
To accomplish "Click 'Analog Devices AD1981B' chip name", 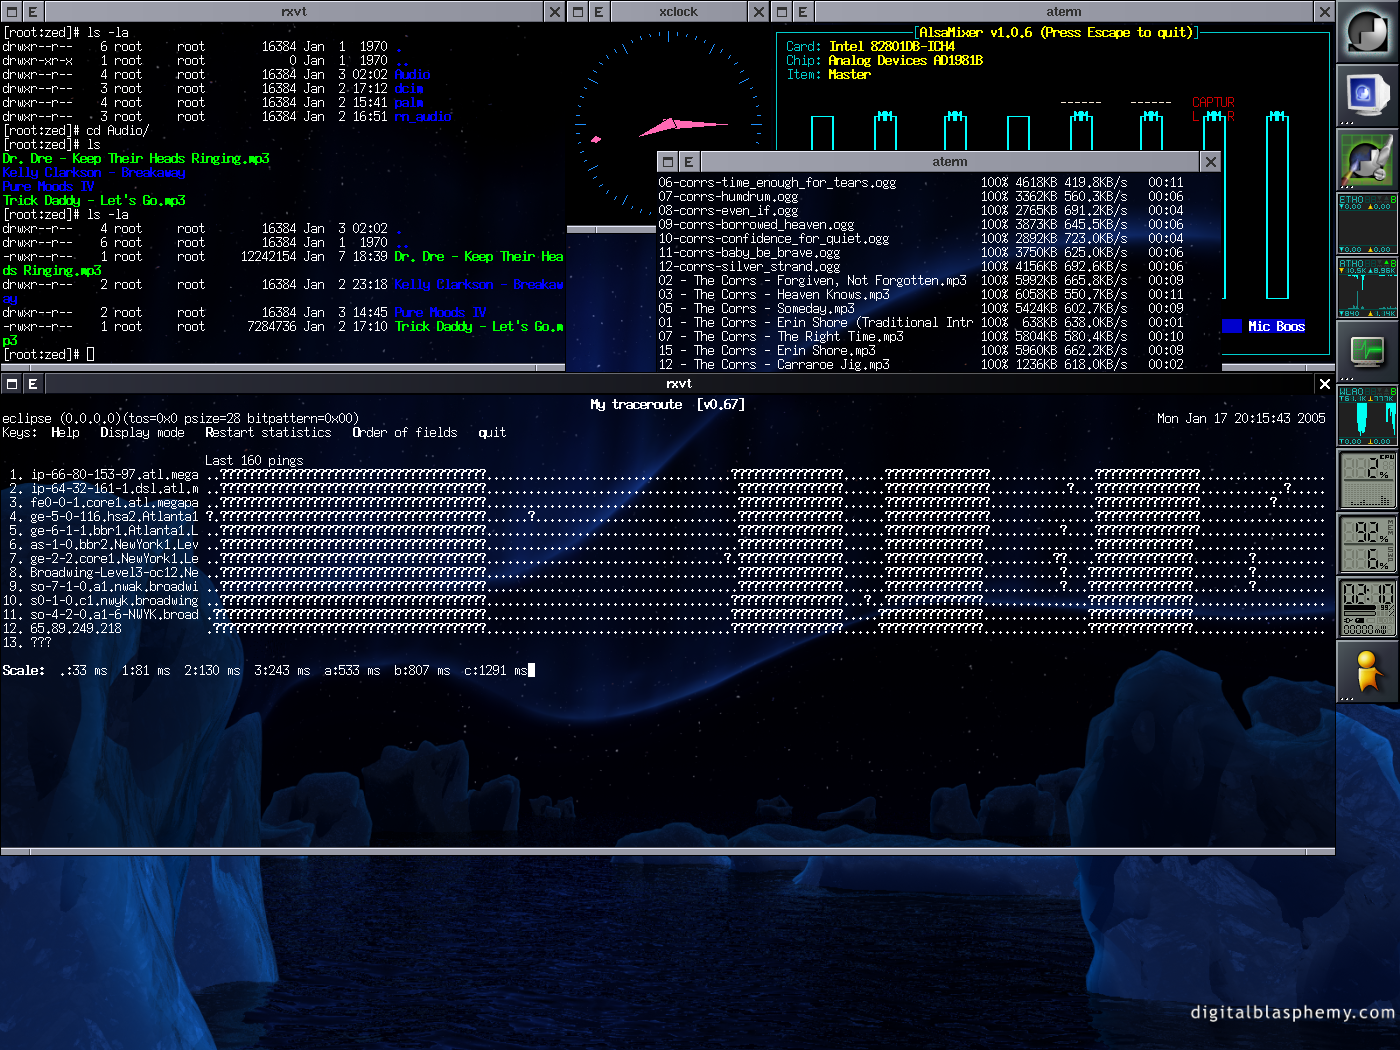I will click(906, 61).
